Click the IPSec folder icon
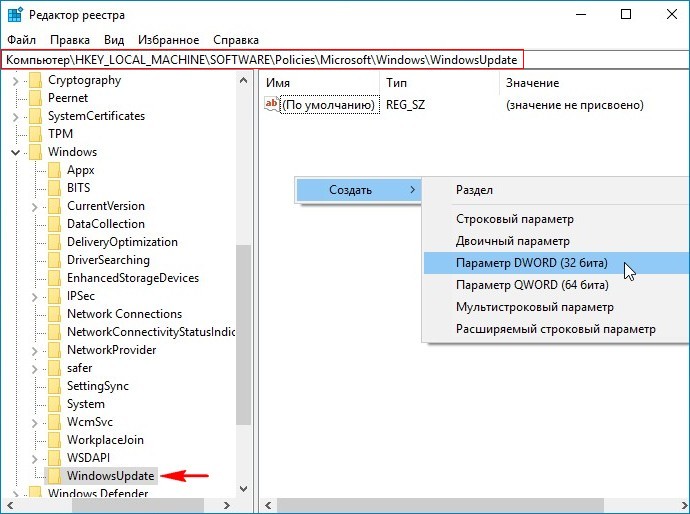 coord(54,296)
